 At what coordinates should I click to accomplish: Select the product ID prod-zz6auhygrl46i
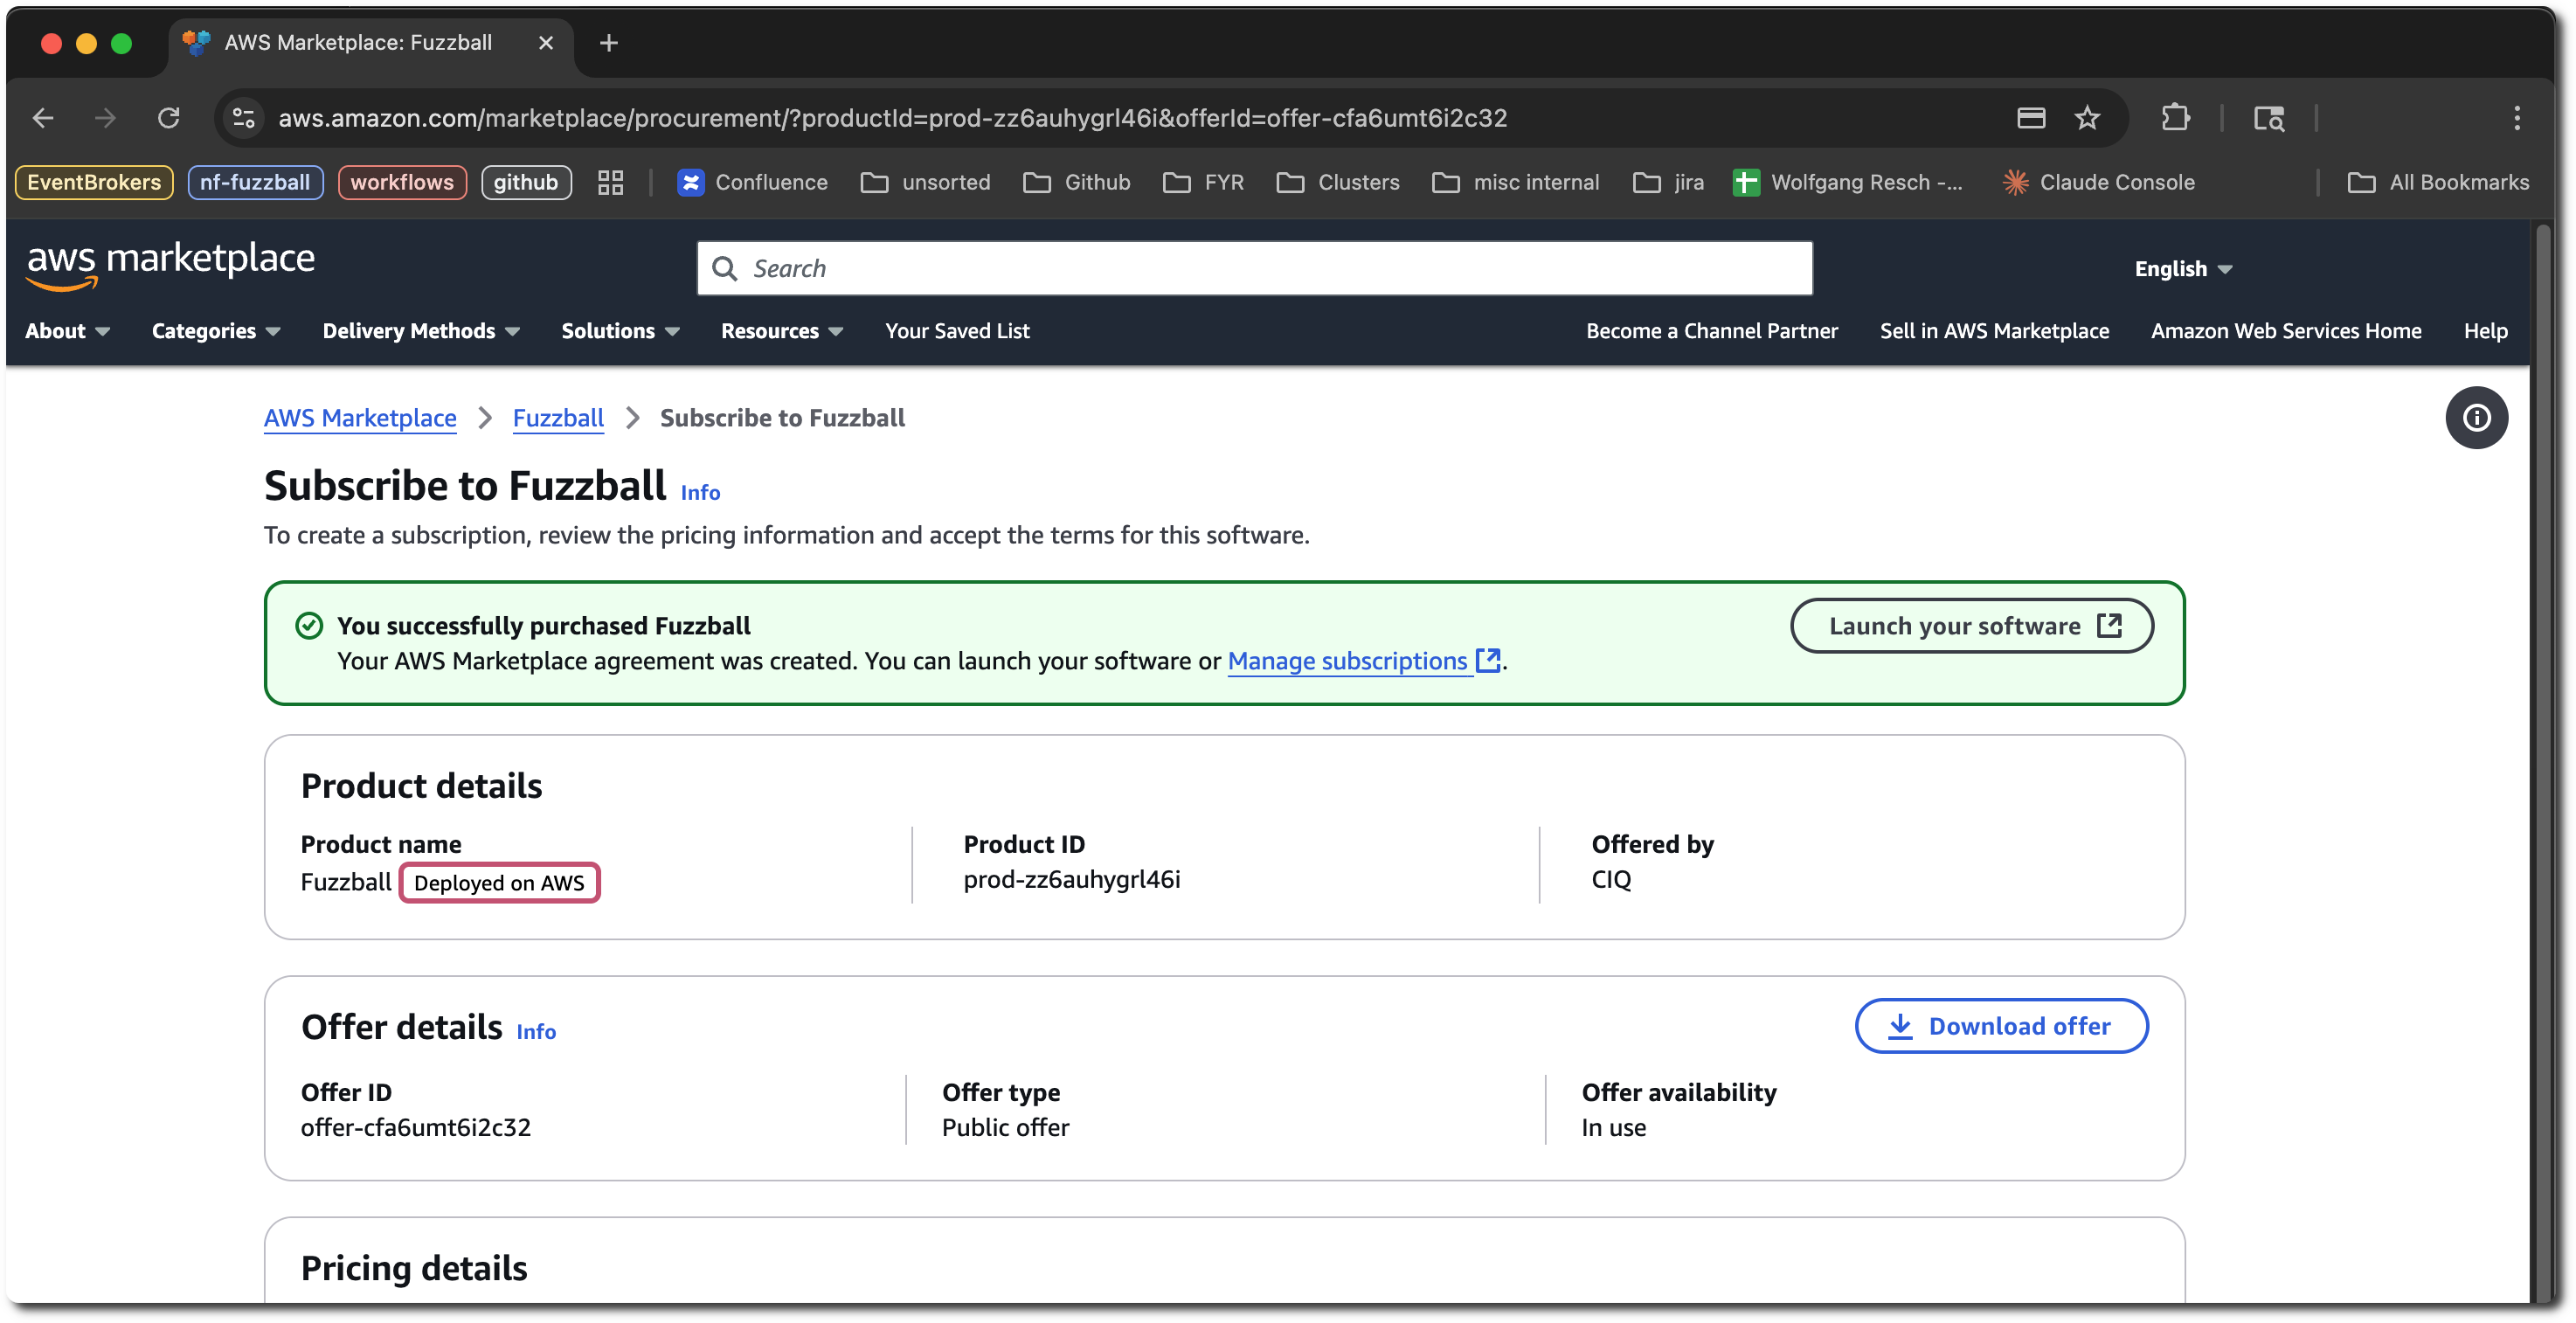1072,879
